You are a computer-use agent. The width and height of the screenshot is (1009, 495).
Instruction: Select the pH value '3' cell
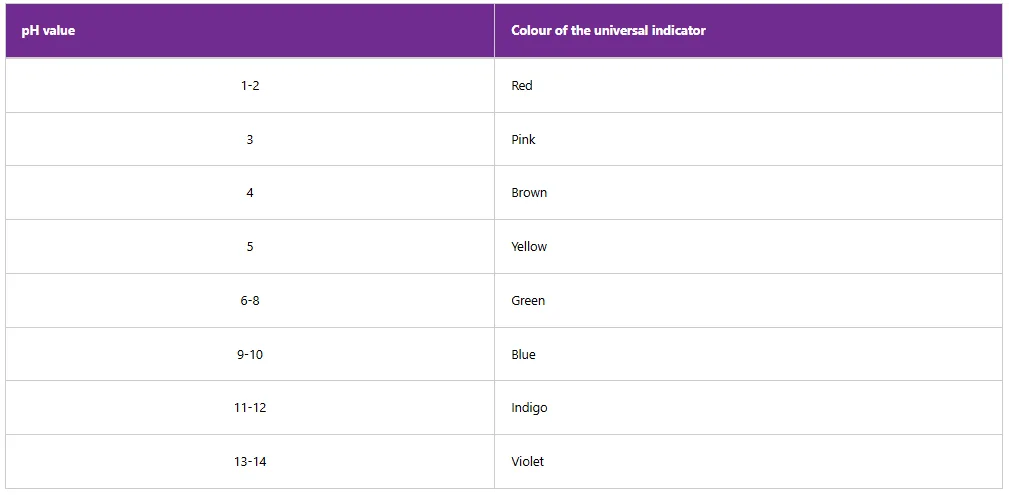[x=250, y=140]
